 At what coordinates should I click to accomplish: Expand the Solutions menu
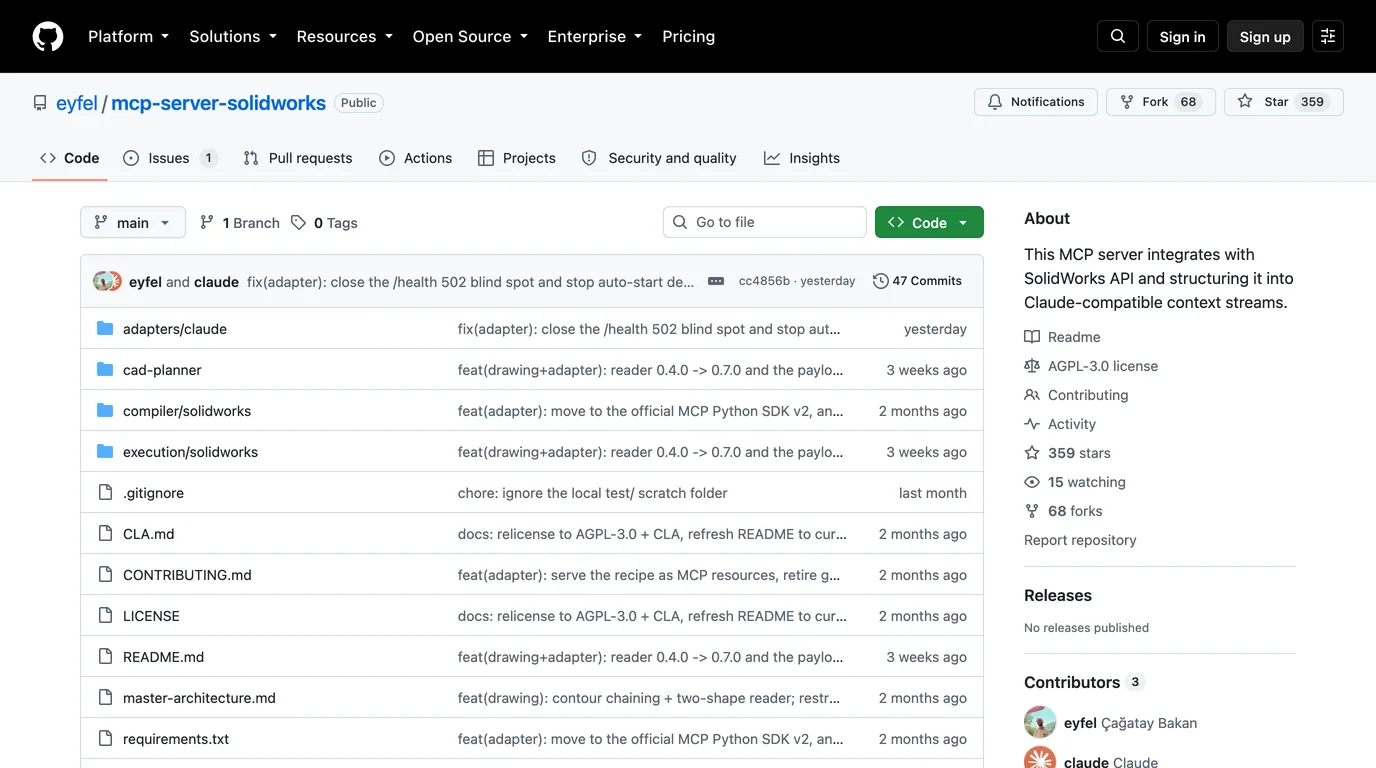click(x=233, y=36)
